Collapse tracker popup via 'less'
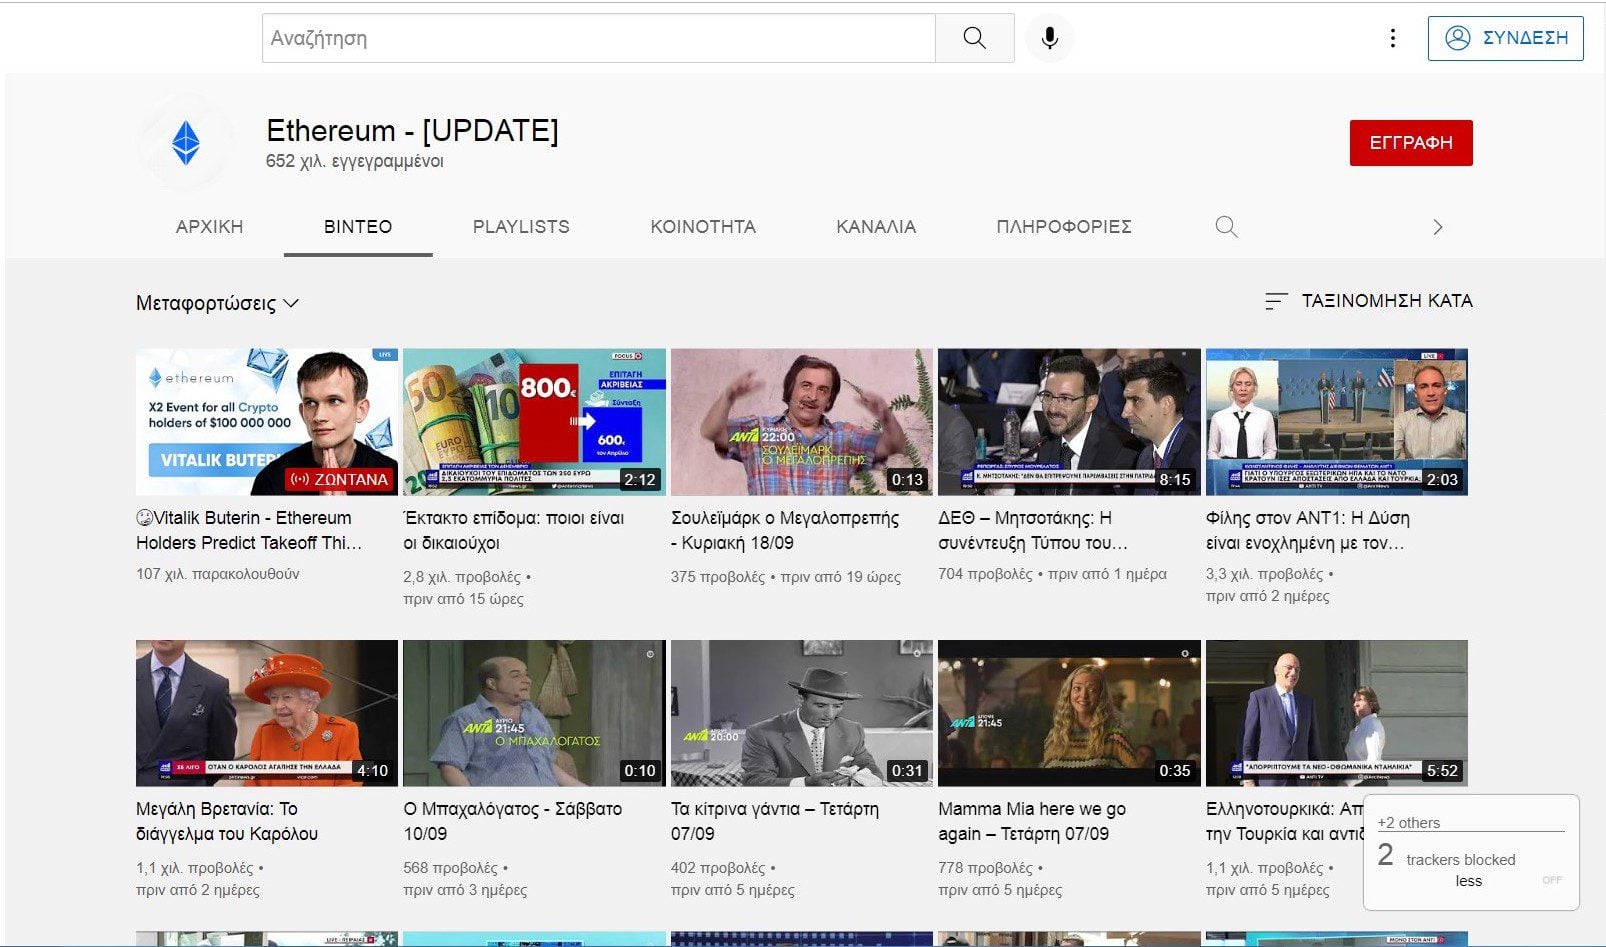The image size is (1606, 947). 1468,881
